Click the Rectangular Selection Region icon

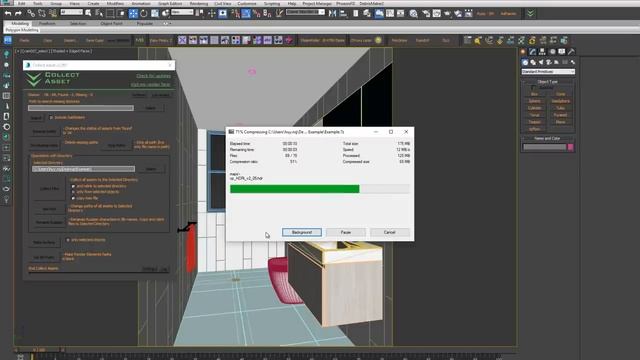pos(110,13)
